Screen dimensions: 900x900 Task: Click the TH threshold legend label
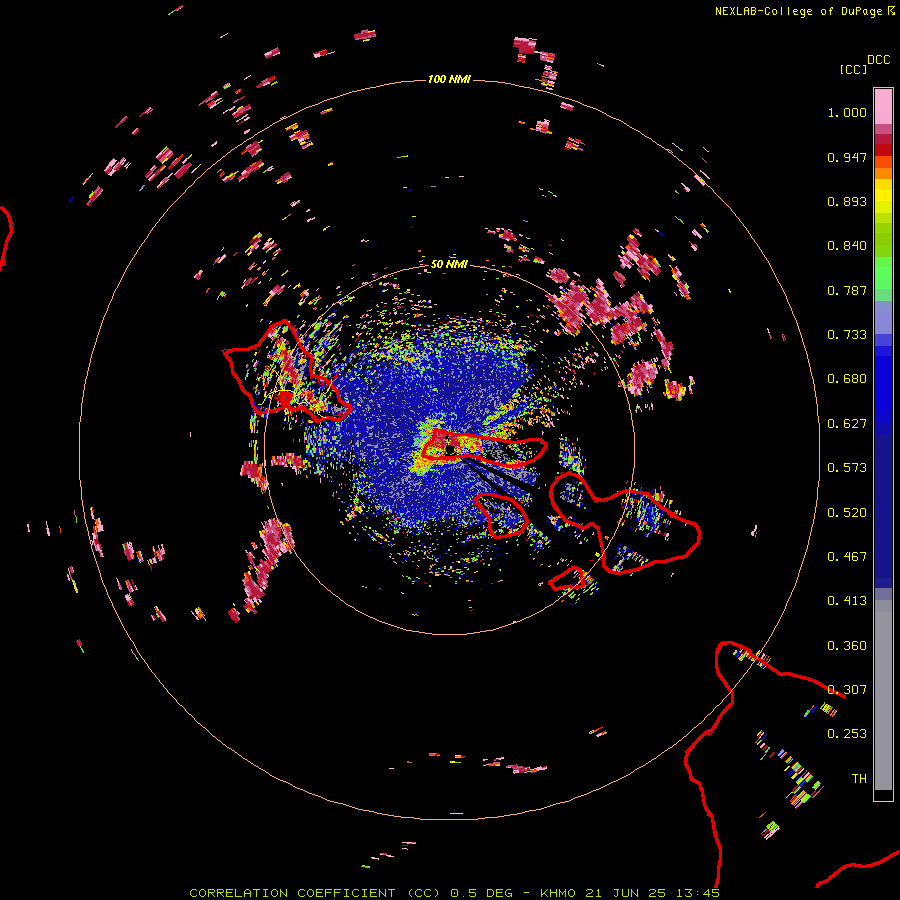tap(859, 779)
